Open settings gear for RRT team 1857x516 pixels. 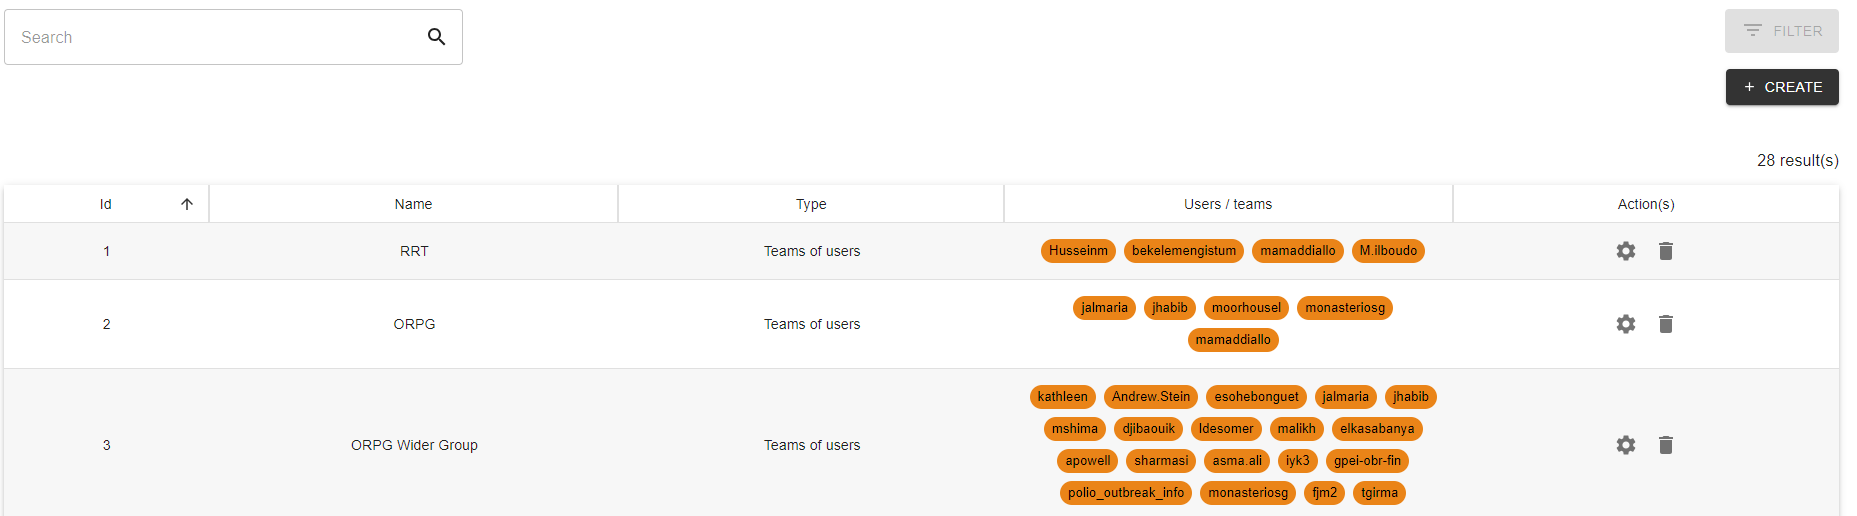pos(1626,251)
